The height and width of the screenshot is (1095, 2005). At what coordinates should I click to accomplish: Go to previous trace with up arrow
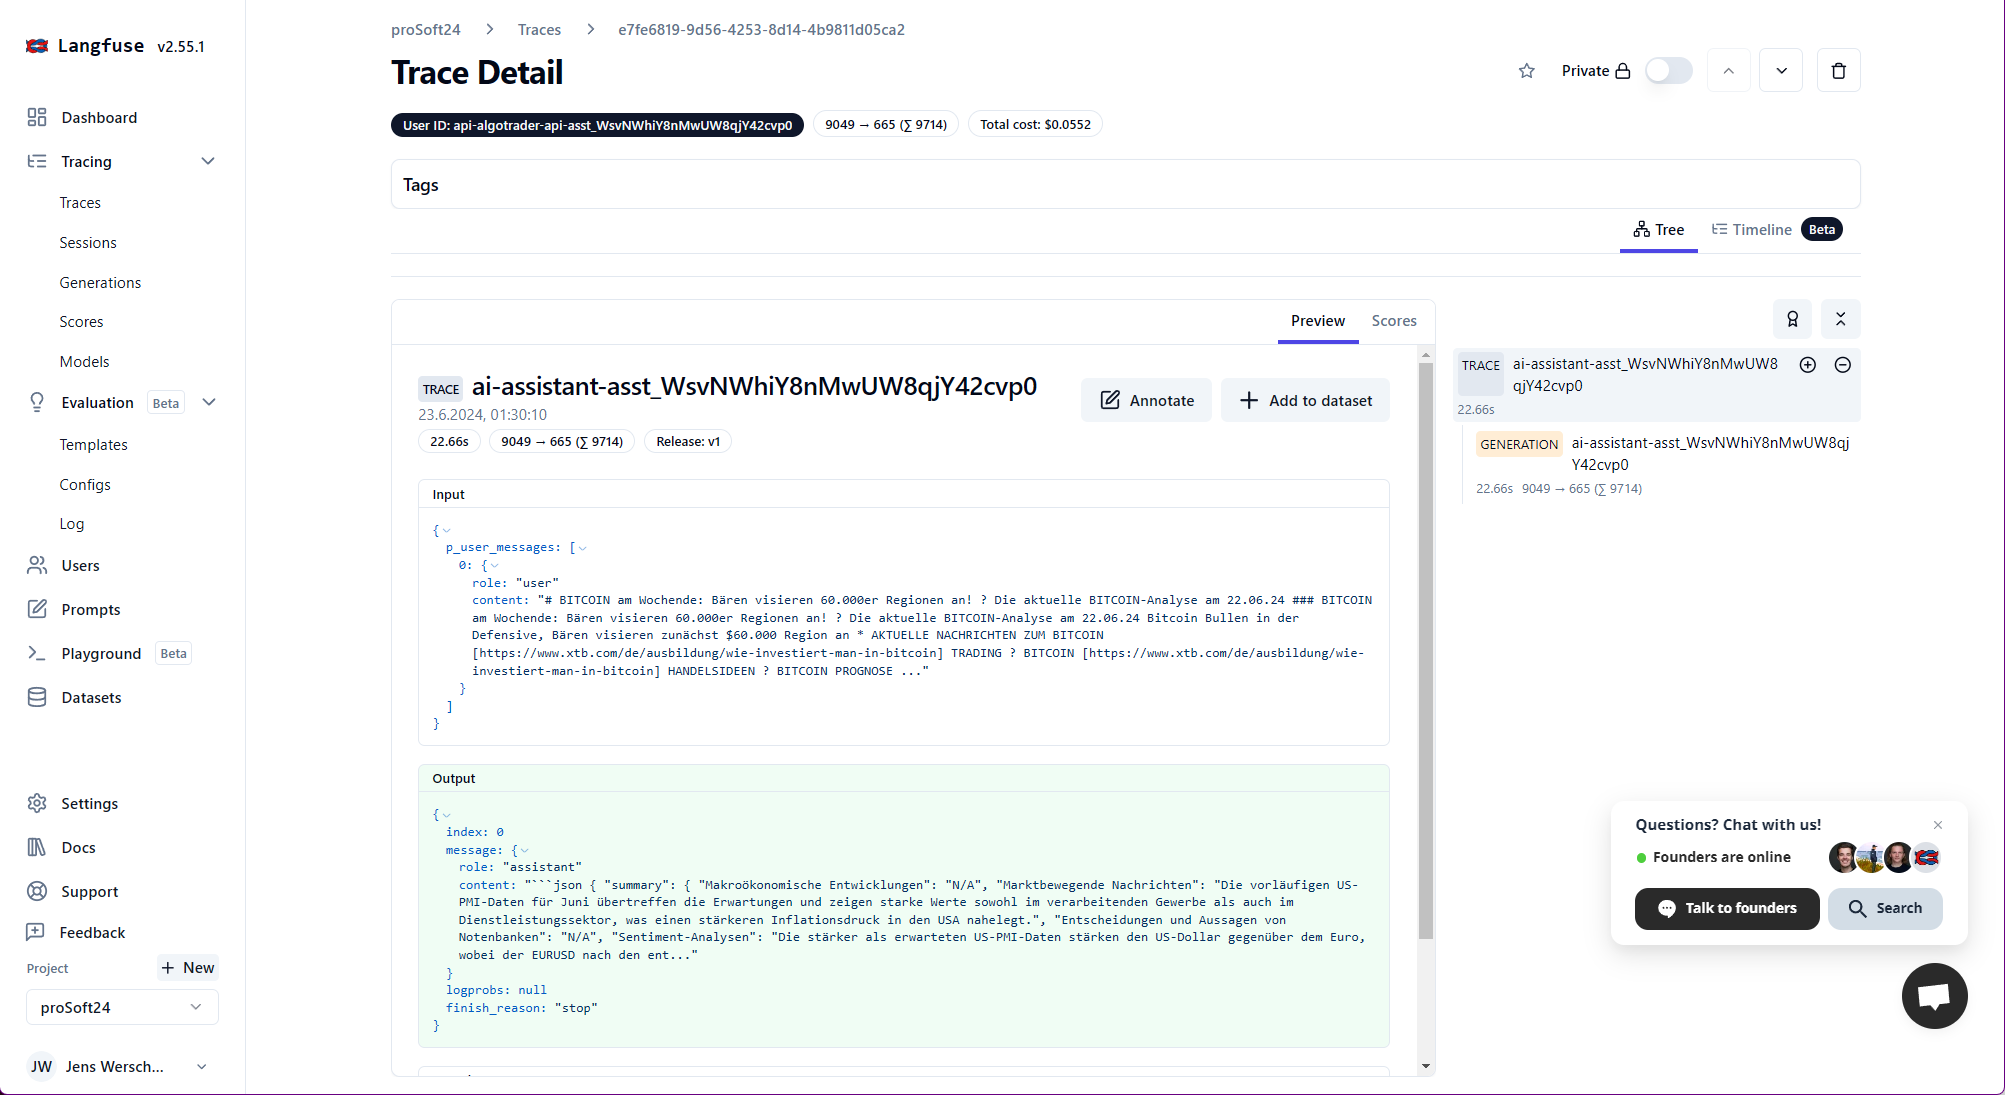click(1728, 71)
